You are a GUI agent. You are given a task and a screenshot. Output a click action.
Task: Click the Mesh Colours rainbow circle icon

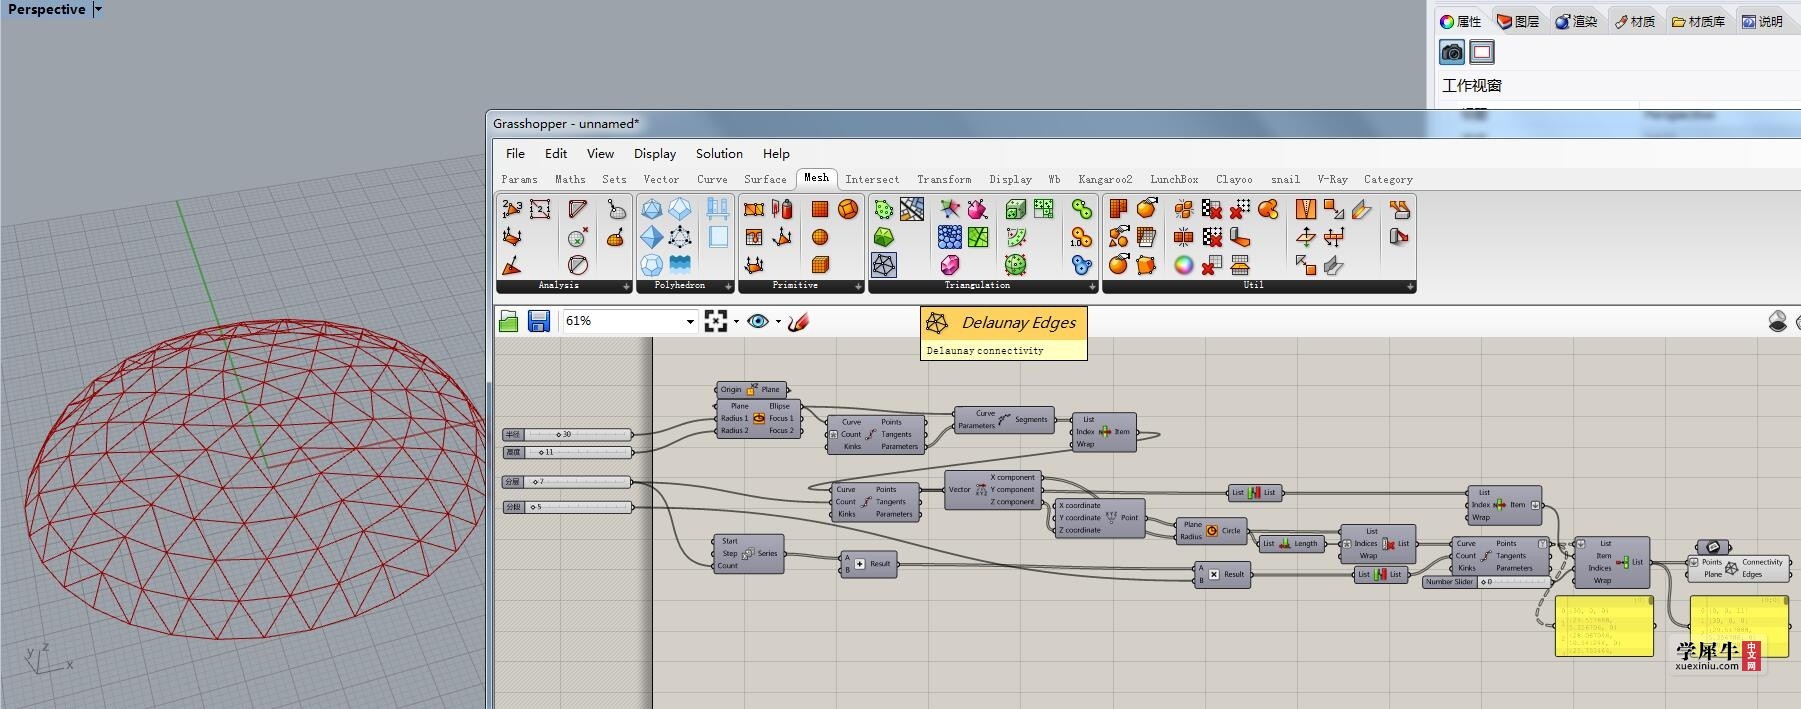1184,265
